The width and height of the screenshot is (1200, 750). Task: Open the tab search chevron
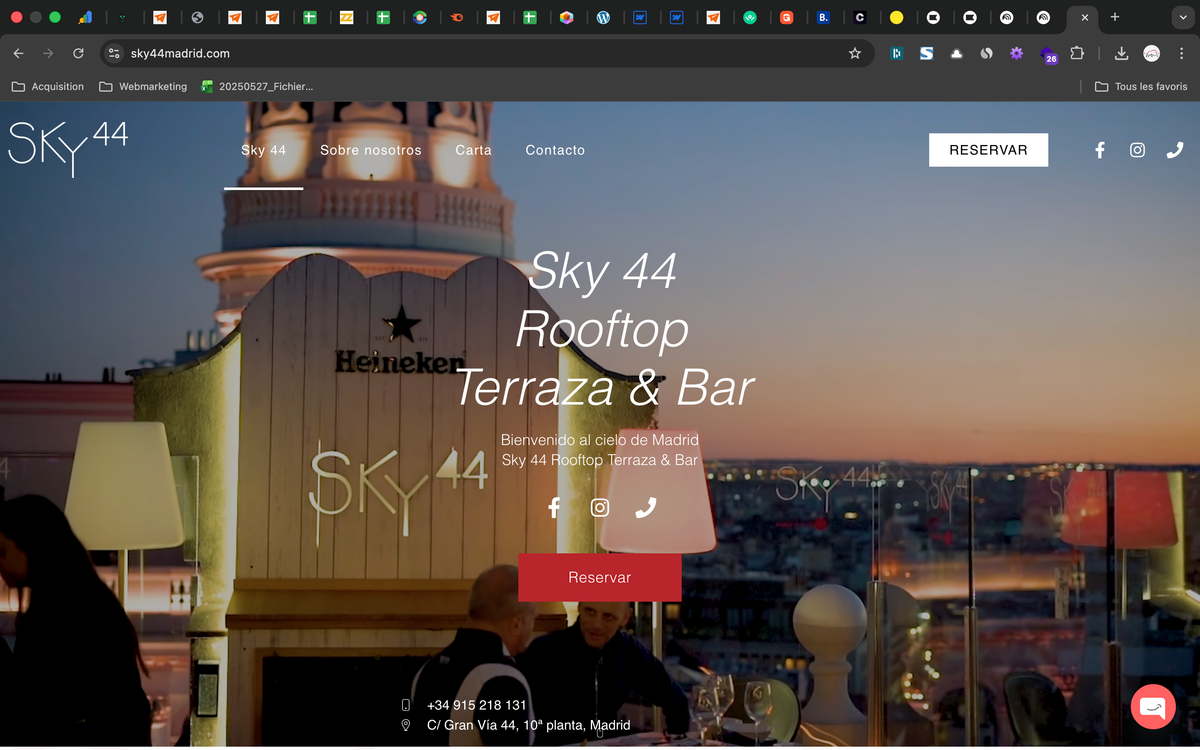[1183, 17]
